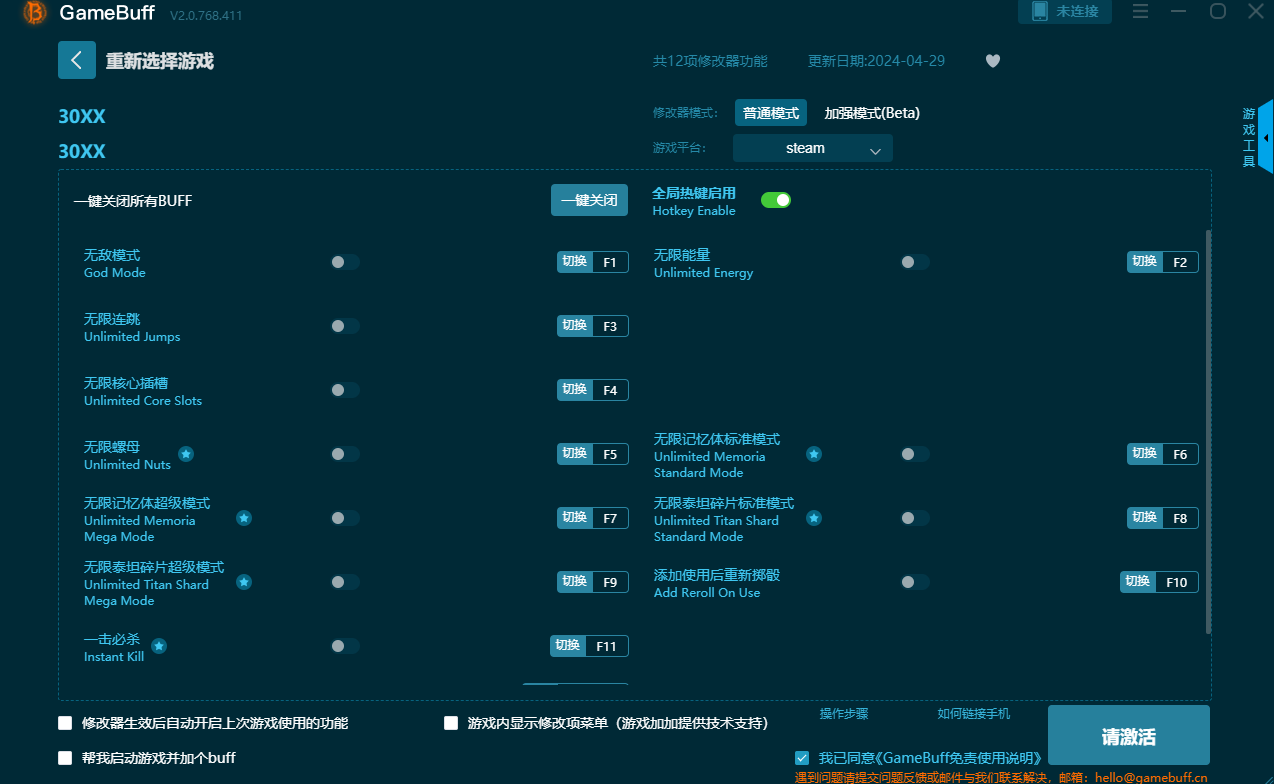Click the F10 hotkey switch button

click(x=1159, y=582)
